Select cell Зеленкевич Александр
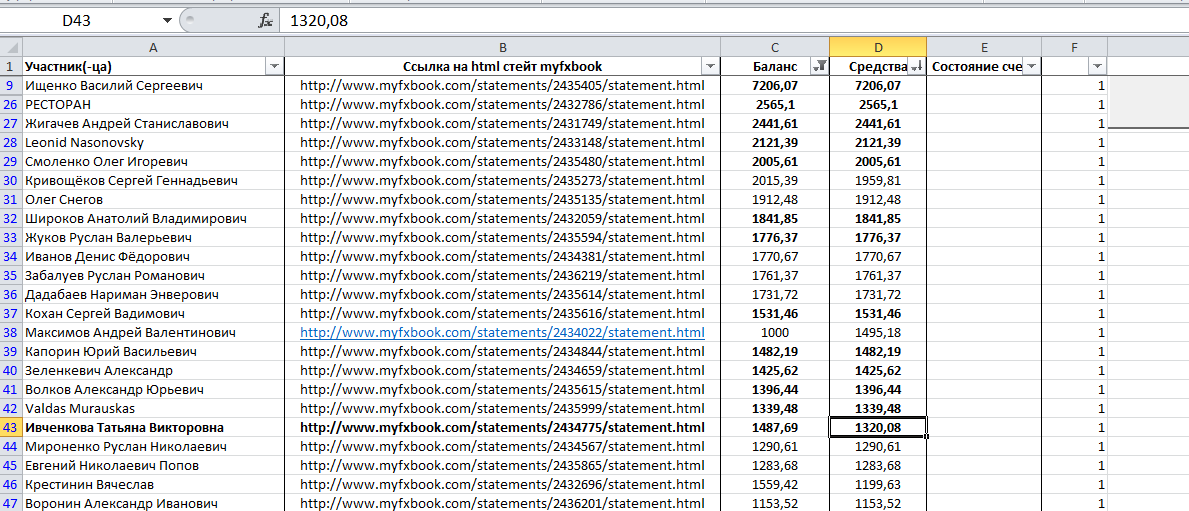The height and width of the screenshot is (511, 1189). pos(154,371)
